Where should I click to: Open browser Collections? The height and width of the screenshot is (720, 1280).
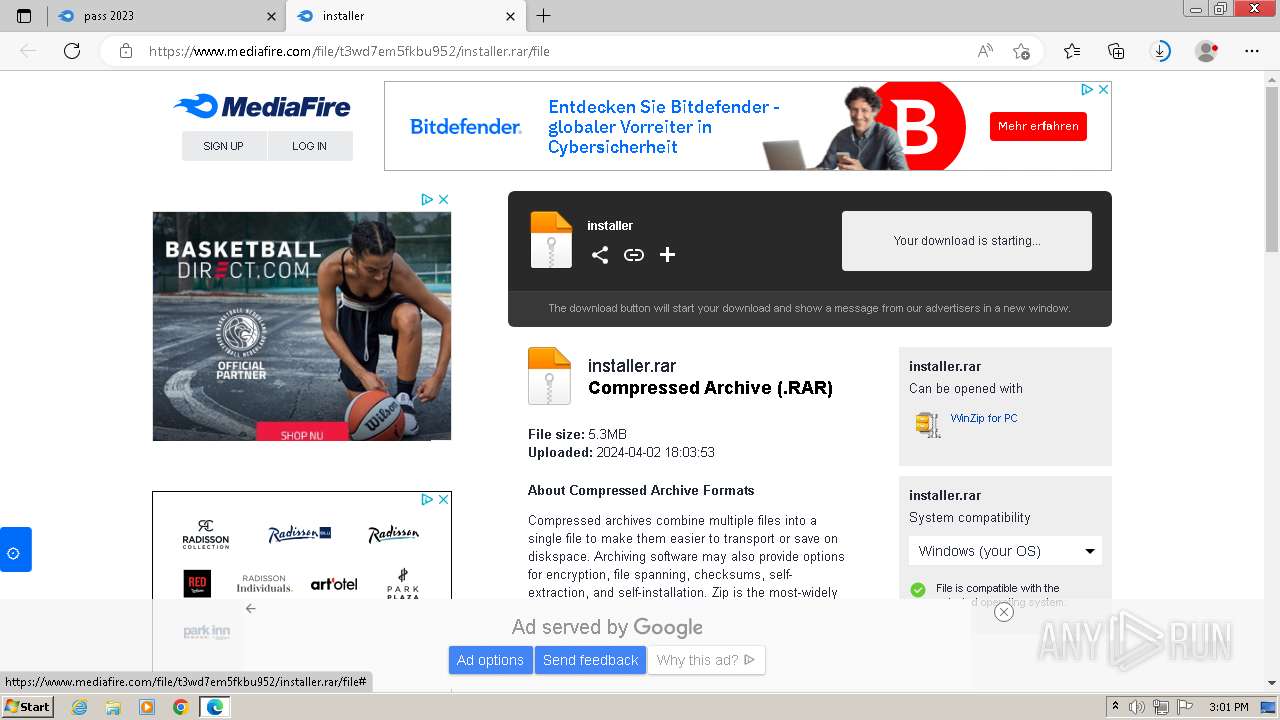pos(1116,51)
